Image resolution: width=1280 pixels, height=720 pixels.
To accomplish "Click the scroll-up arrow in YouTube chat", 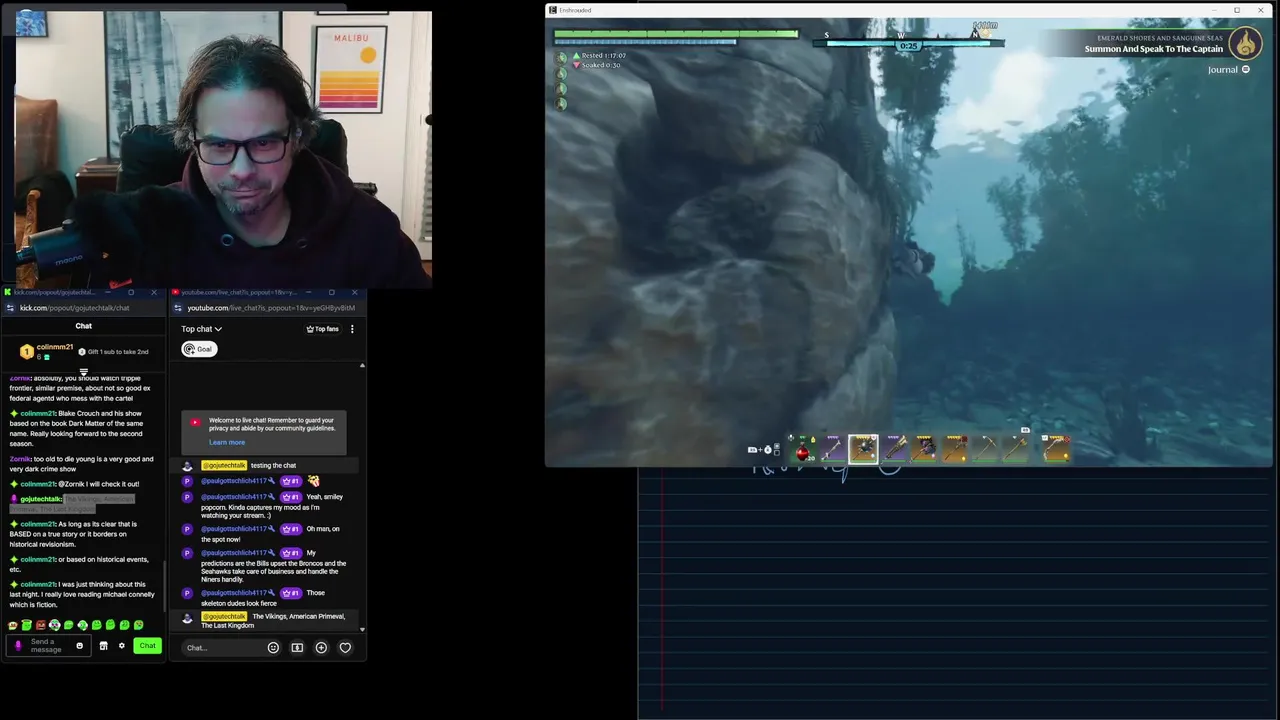I will pyautogui.click(x=362, y=365).
